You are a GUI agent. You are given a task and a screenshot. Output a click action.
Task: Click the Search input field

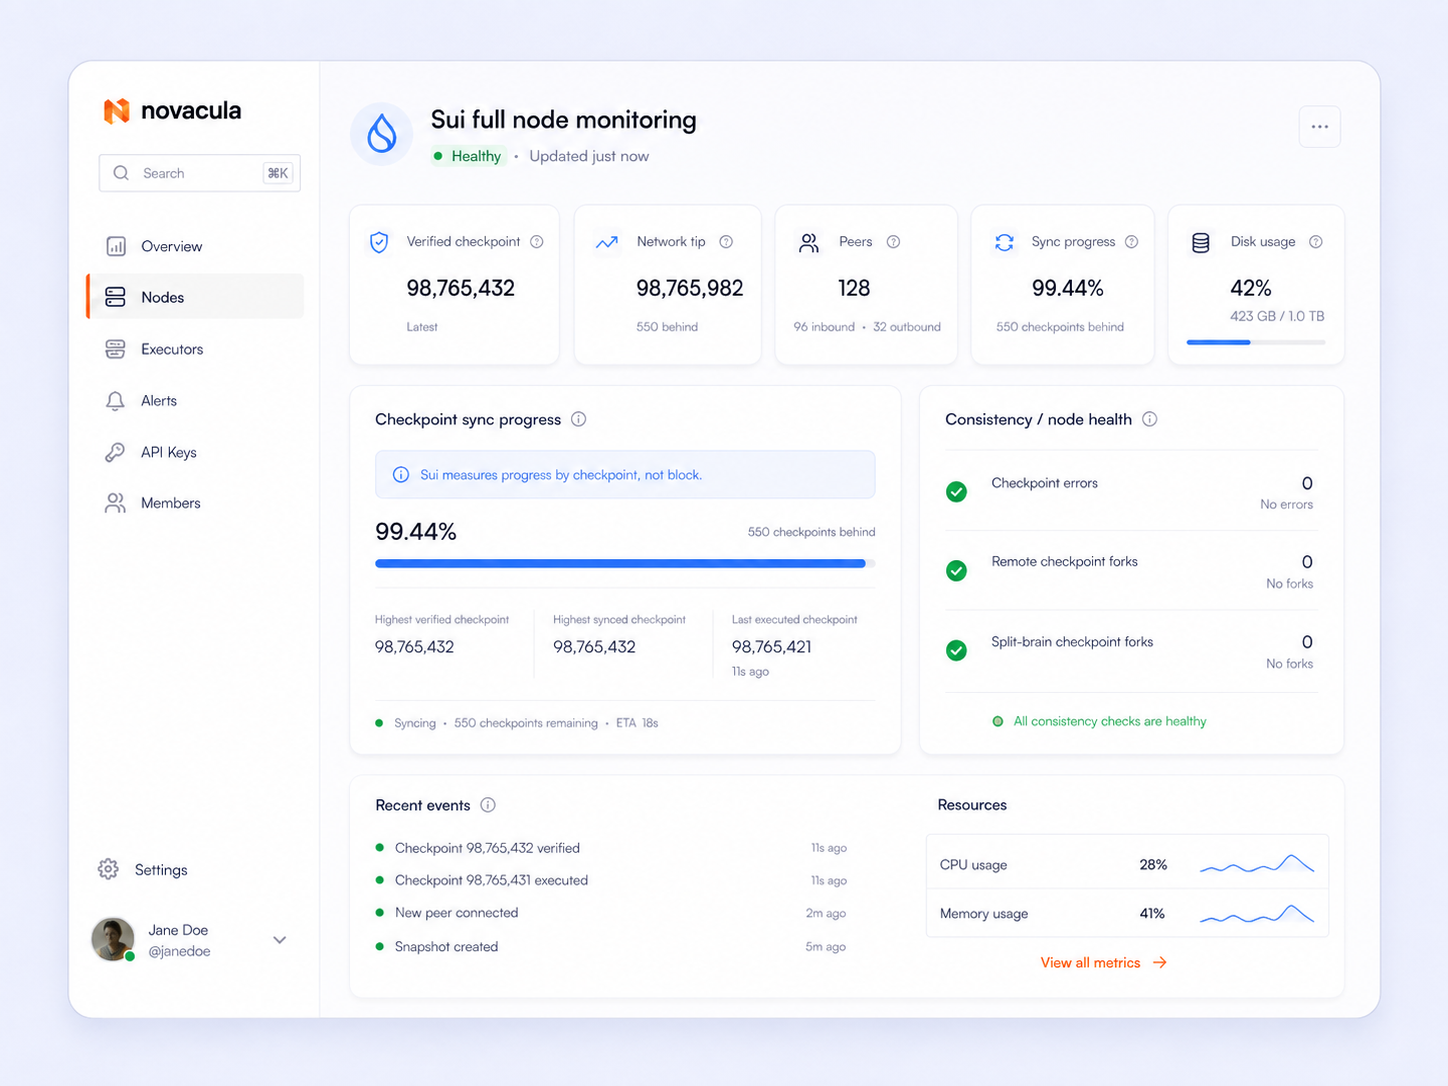tap(200, 173)
